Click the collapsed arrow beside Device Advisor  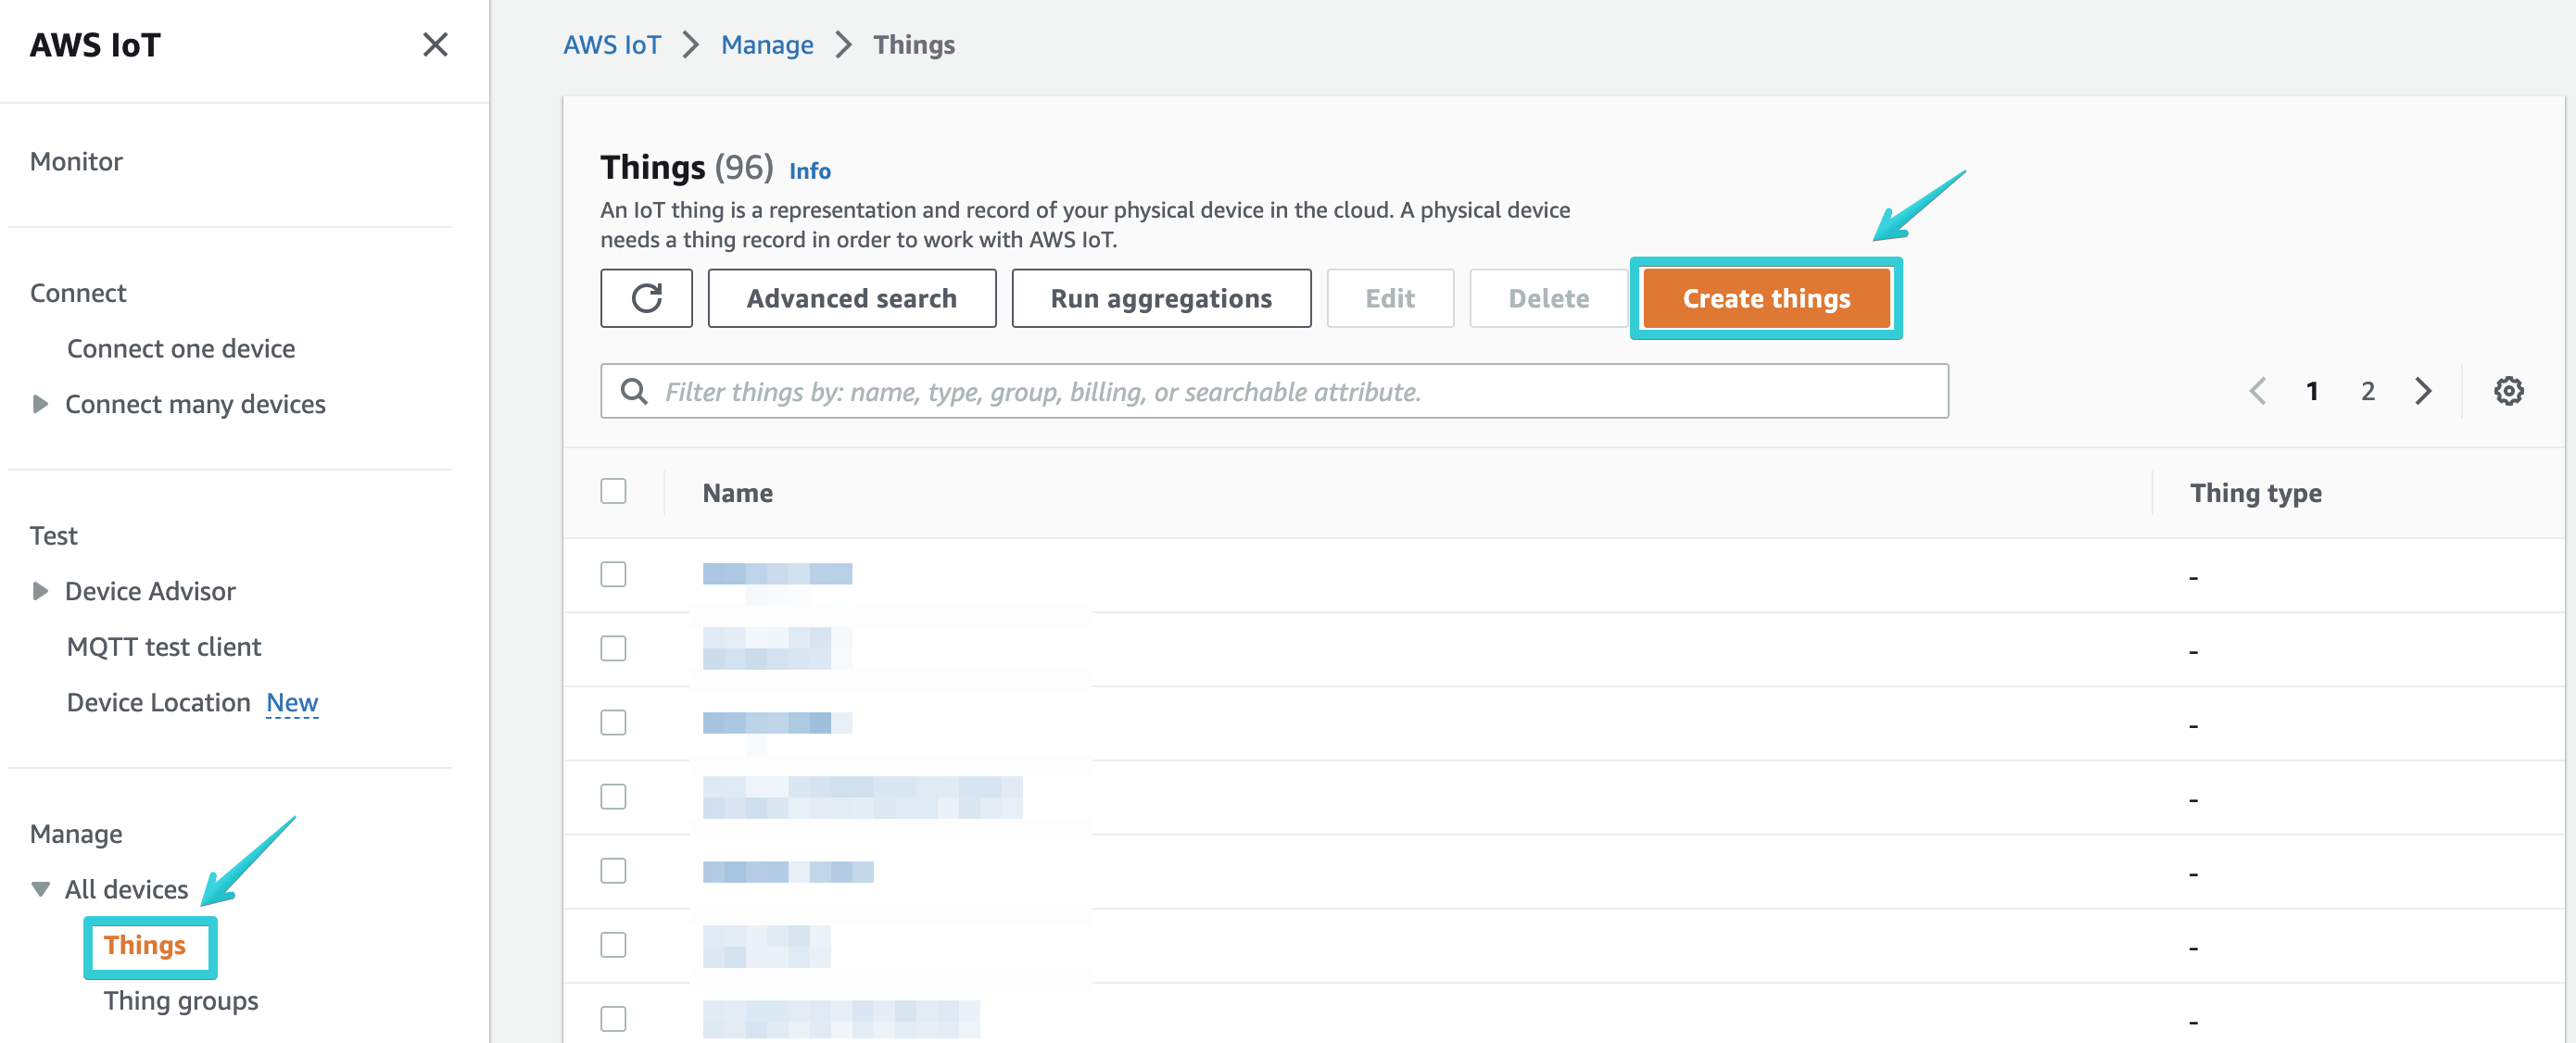click(x=39, y=591)
